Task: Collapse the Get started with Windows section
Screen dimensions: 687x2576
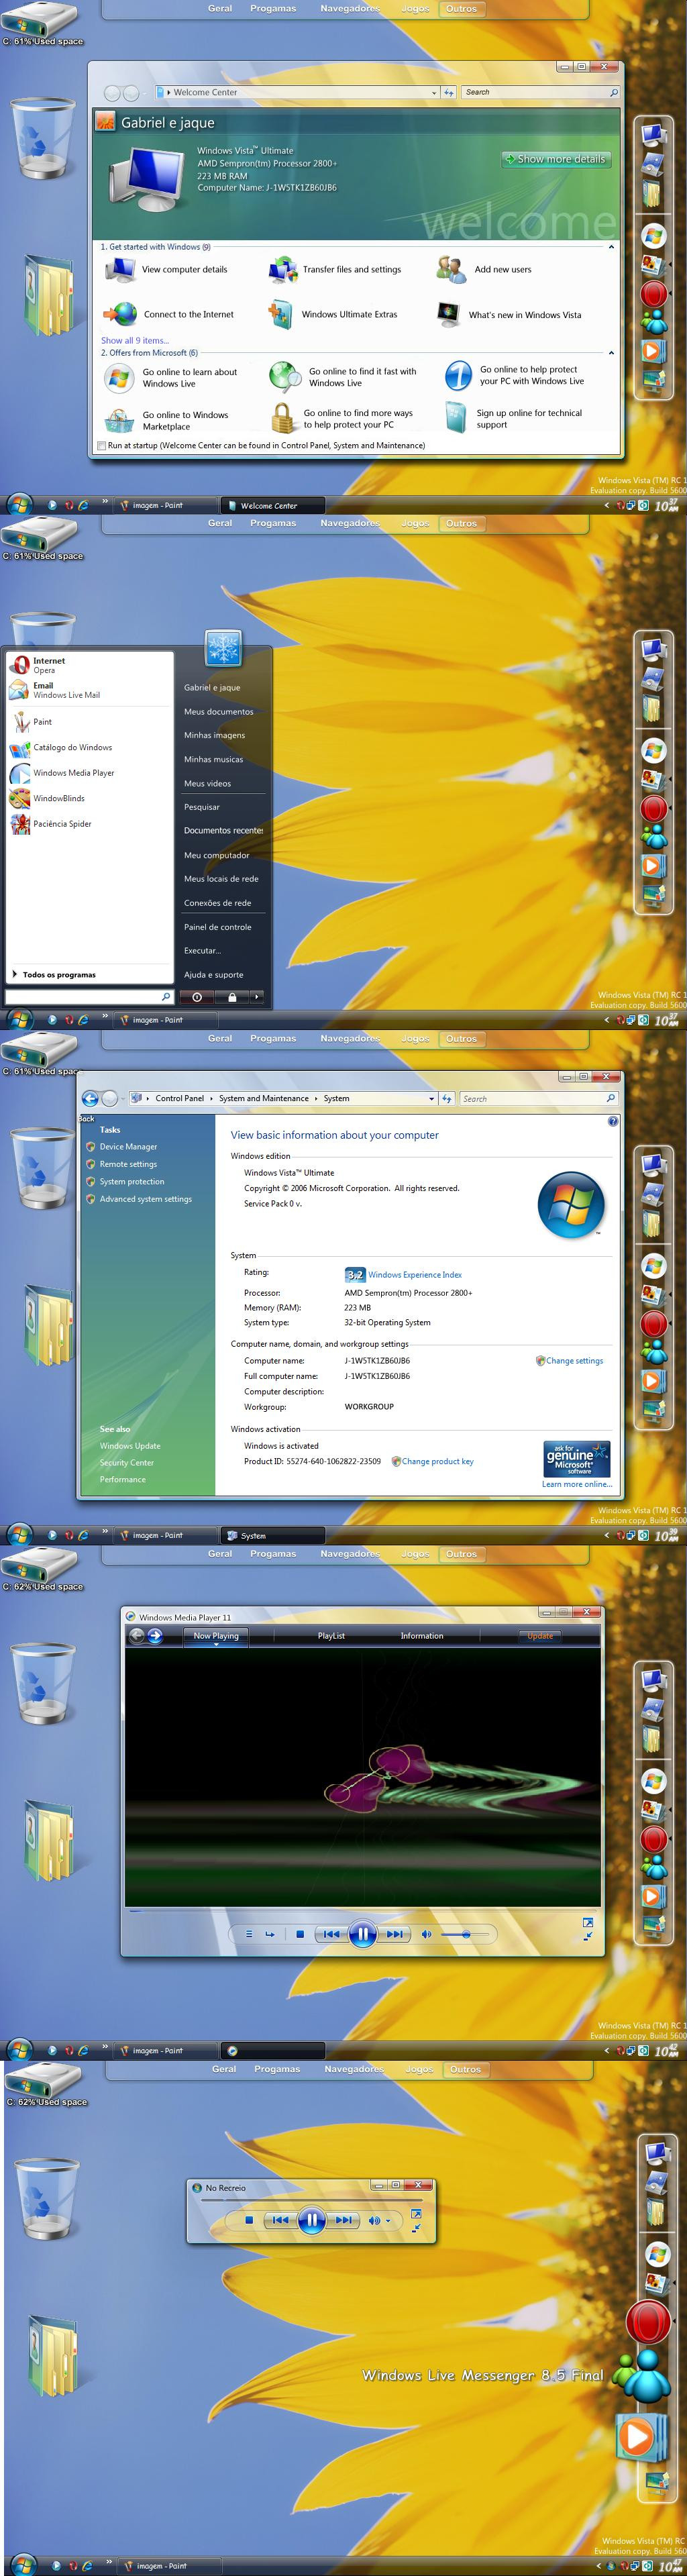Action: (x=611, y=247)
